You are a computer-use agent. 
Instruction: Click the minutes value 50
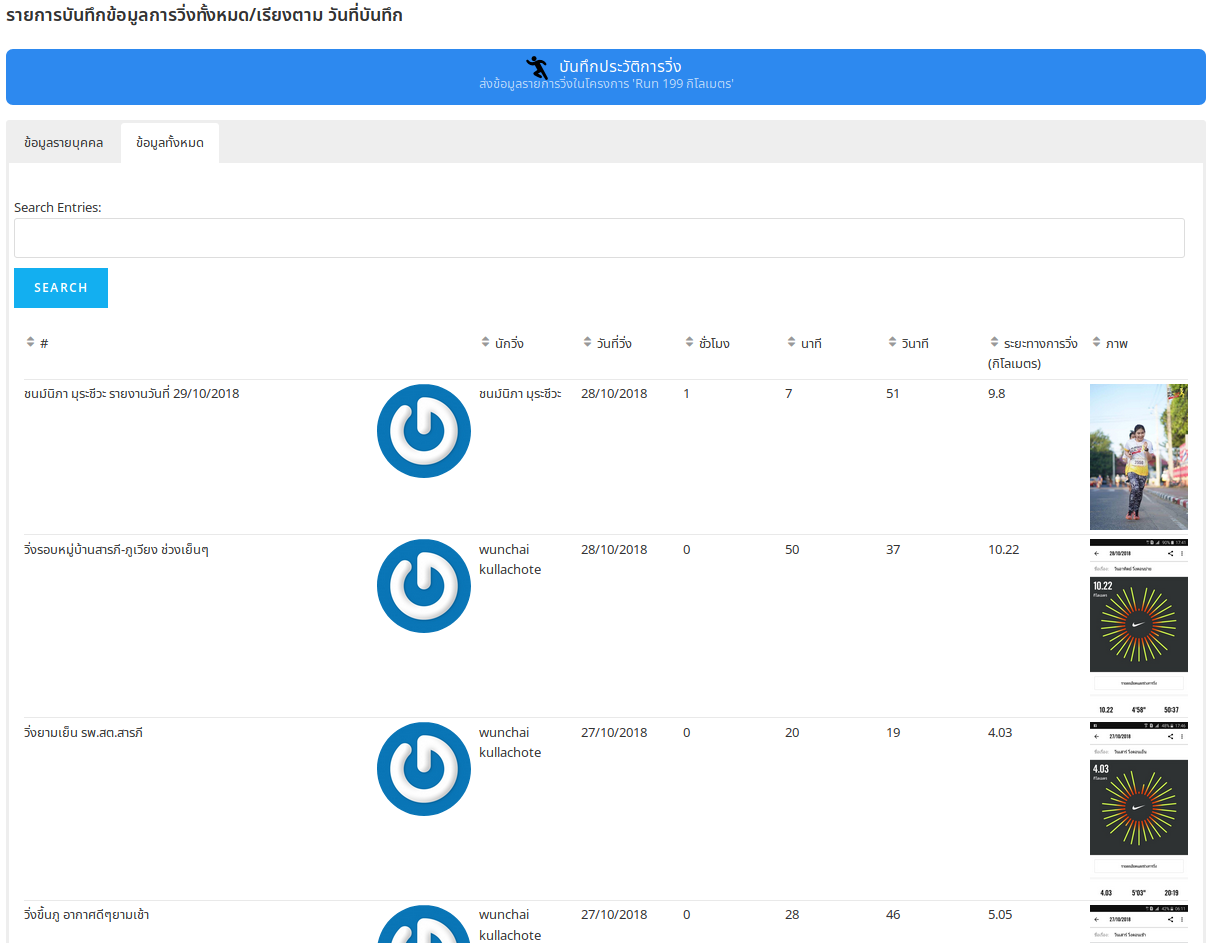click(792, 550)
